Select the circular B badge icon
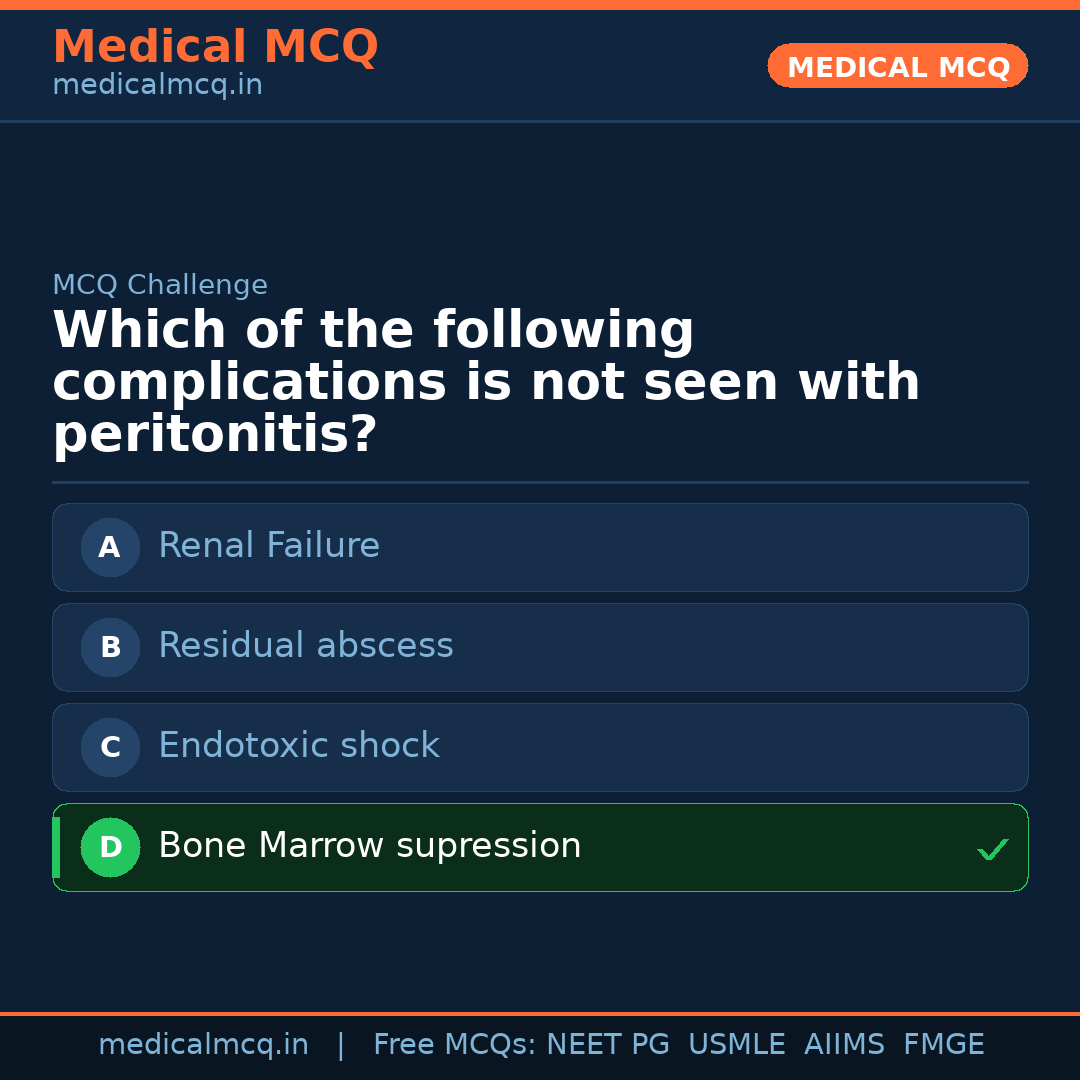1080x1080 pixels. [x=110, y=647]
